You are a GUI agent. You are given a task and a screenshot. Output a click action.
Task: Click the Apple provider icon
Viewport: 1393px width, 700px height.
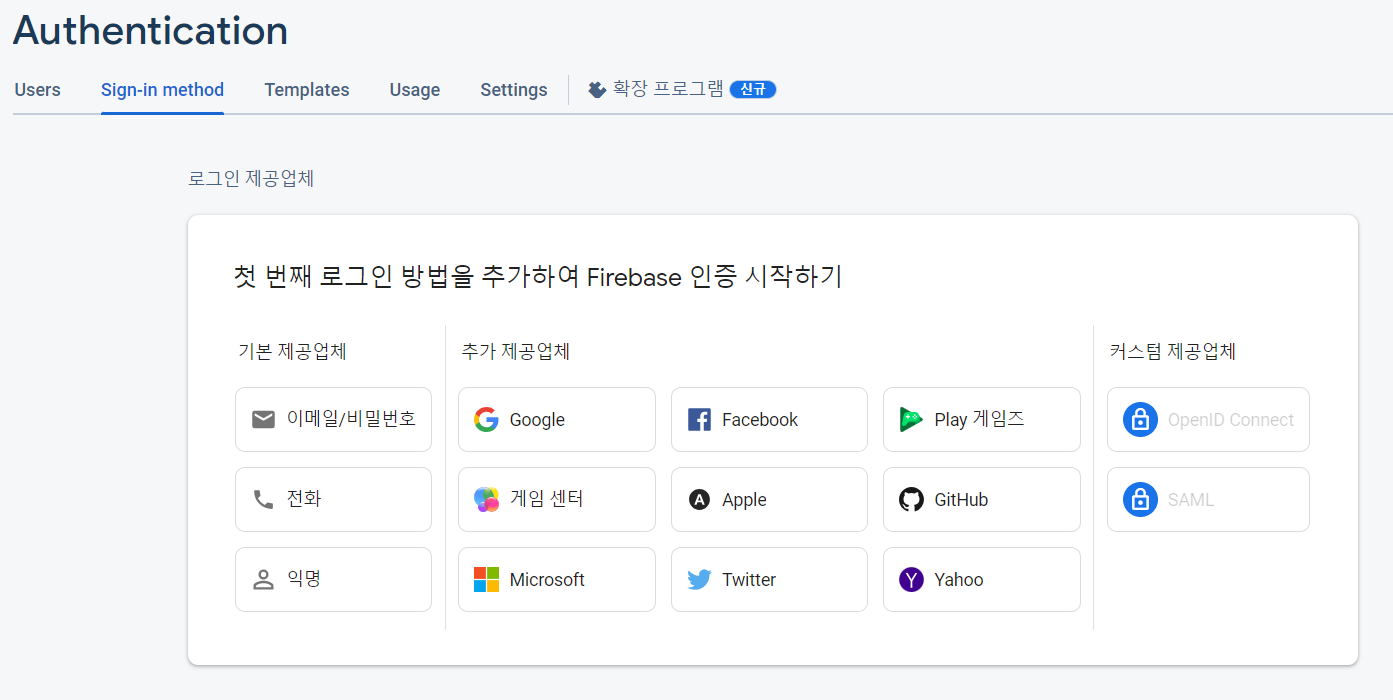[699, 499]
